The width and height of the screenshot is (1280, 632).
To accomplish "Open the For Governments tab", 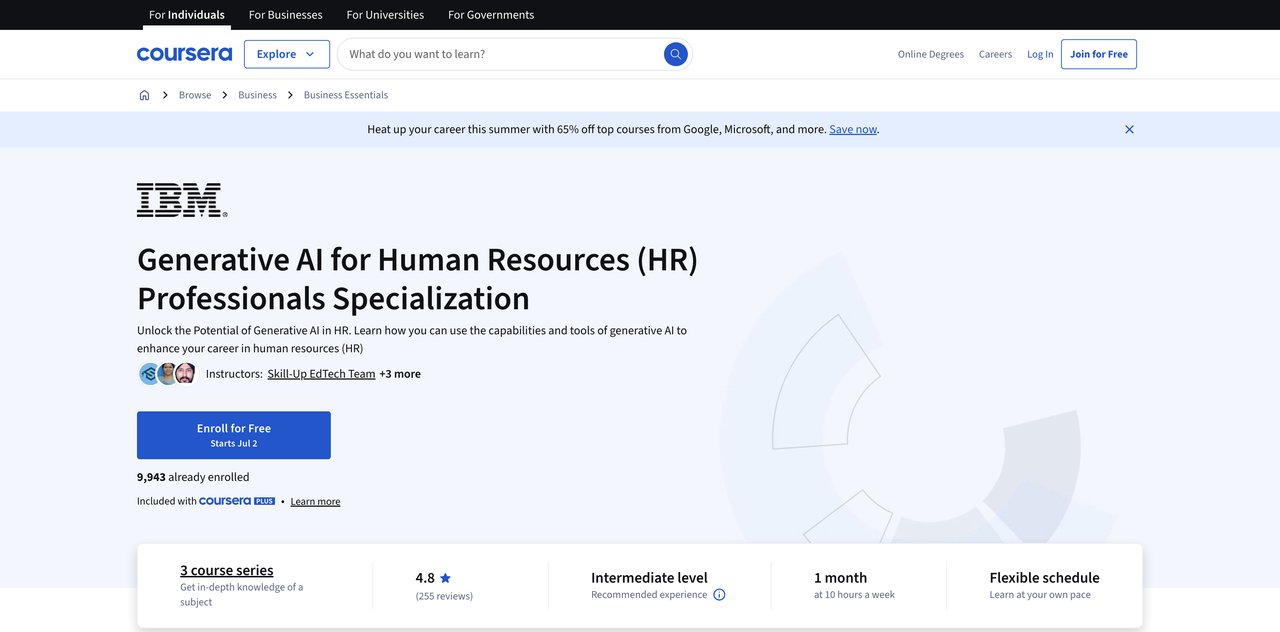I will click(x=491, y=15).
